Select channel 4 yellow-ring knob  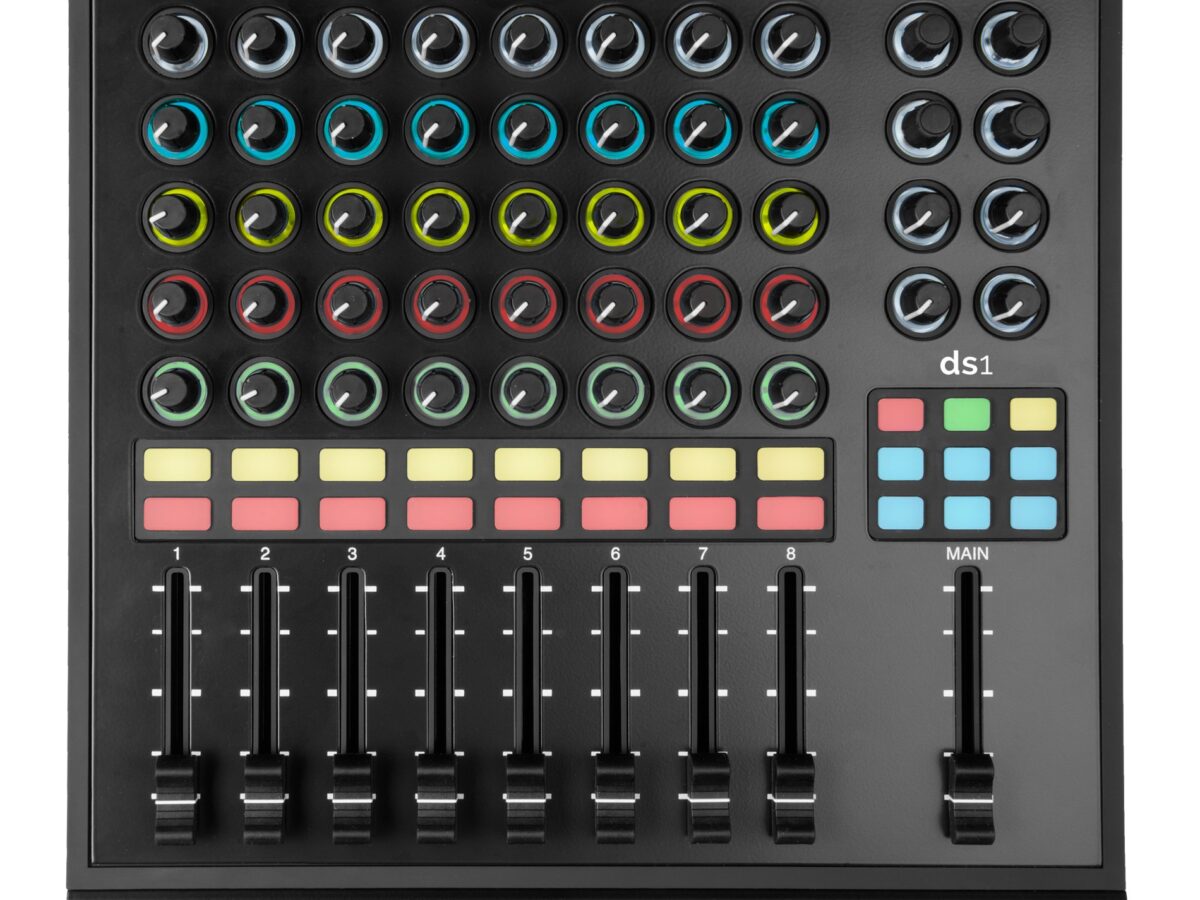point(440,216)
